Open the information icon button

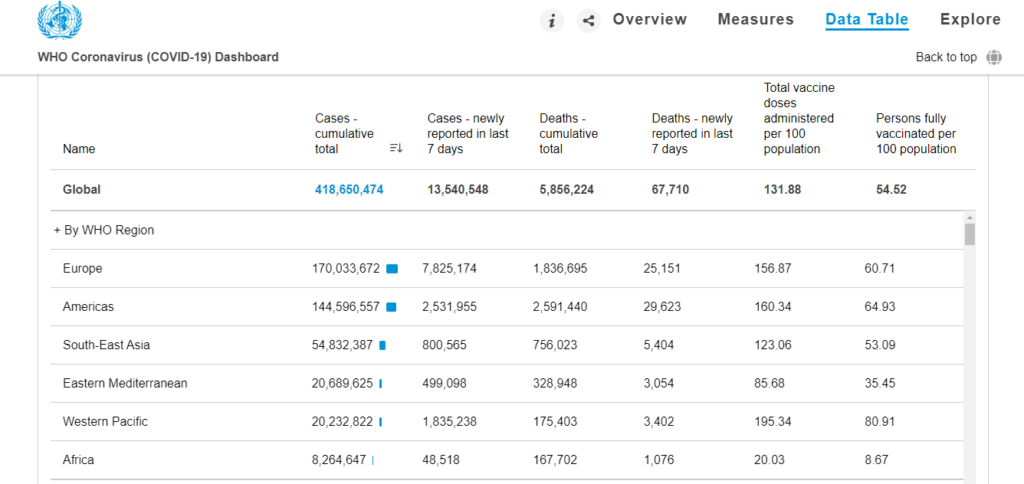(x=552, y=20)
